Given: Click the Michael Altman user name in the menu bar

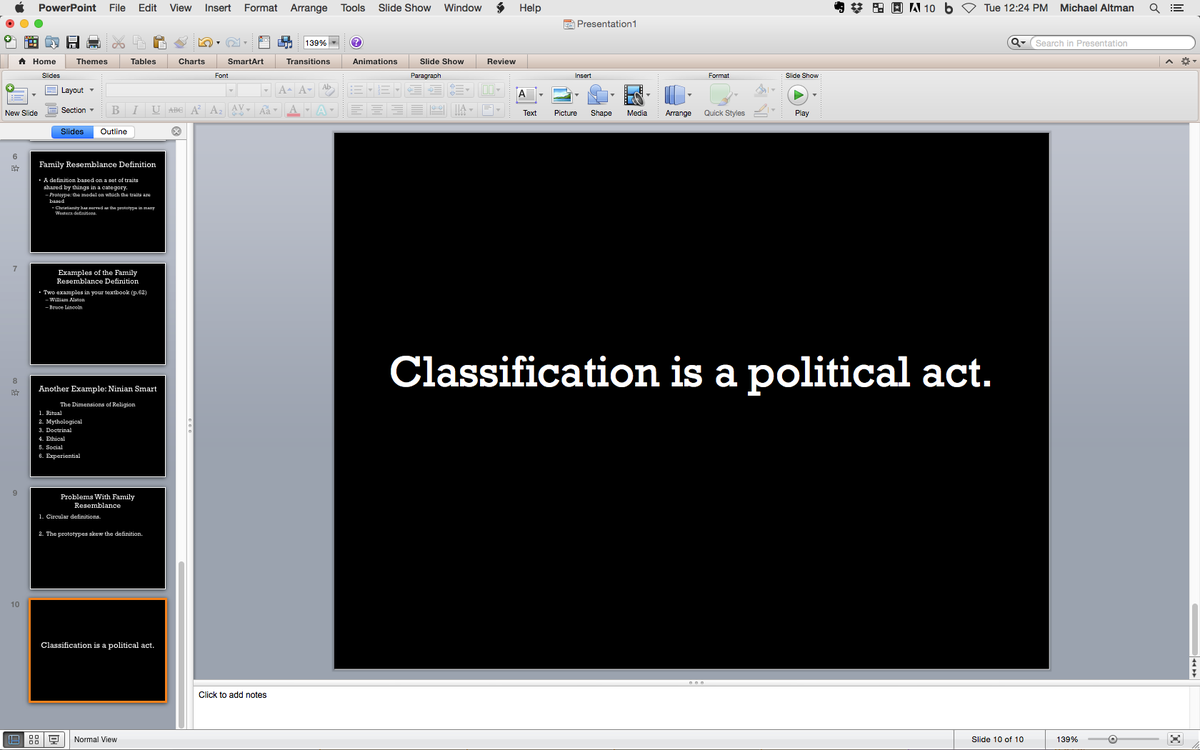Looking at the screenshot, I should coord(1096,8).
